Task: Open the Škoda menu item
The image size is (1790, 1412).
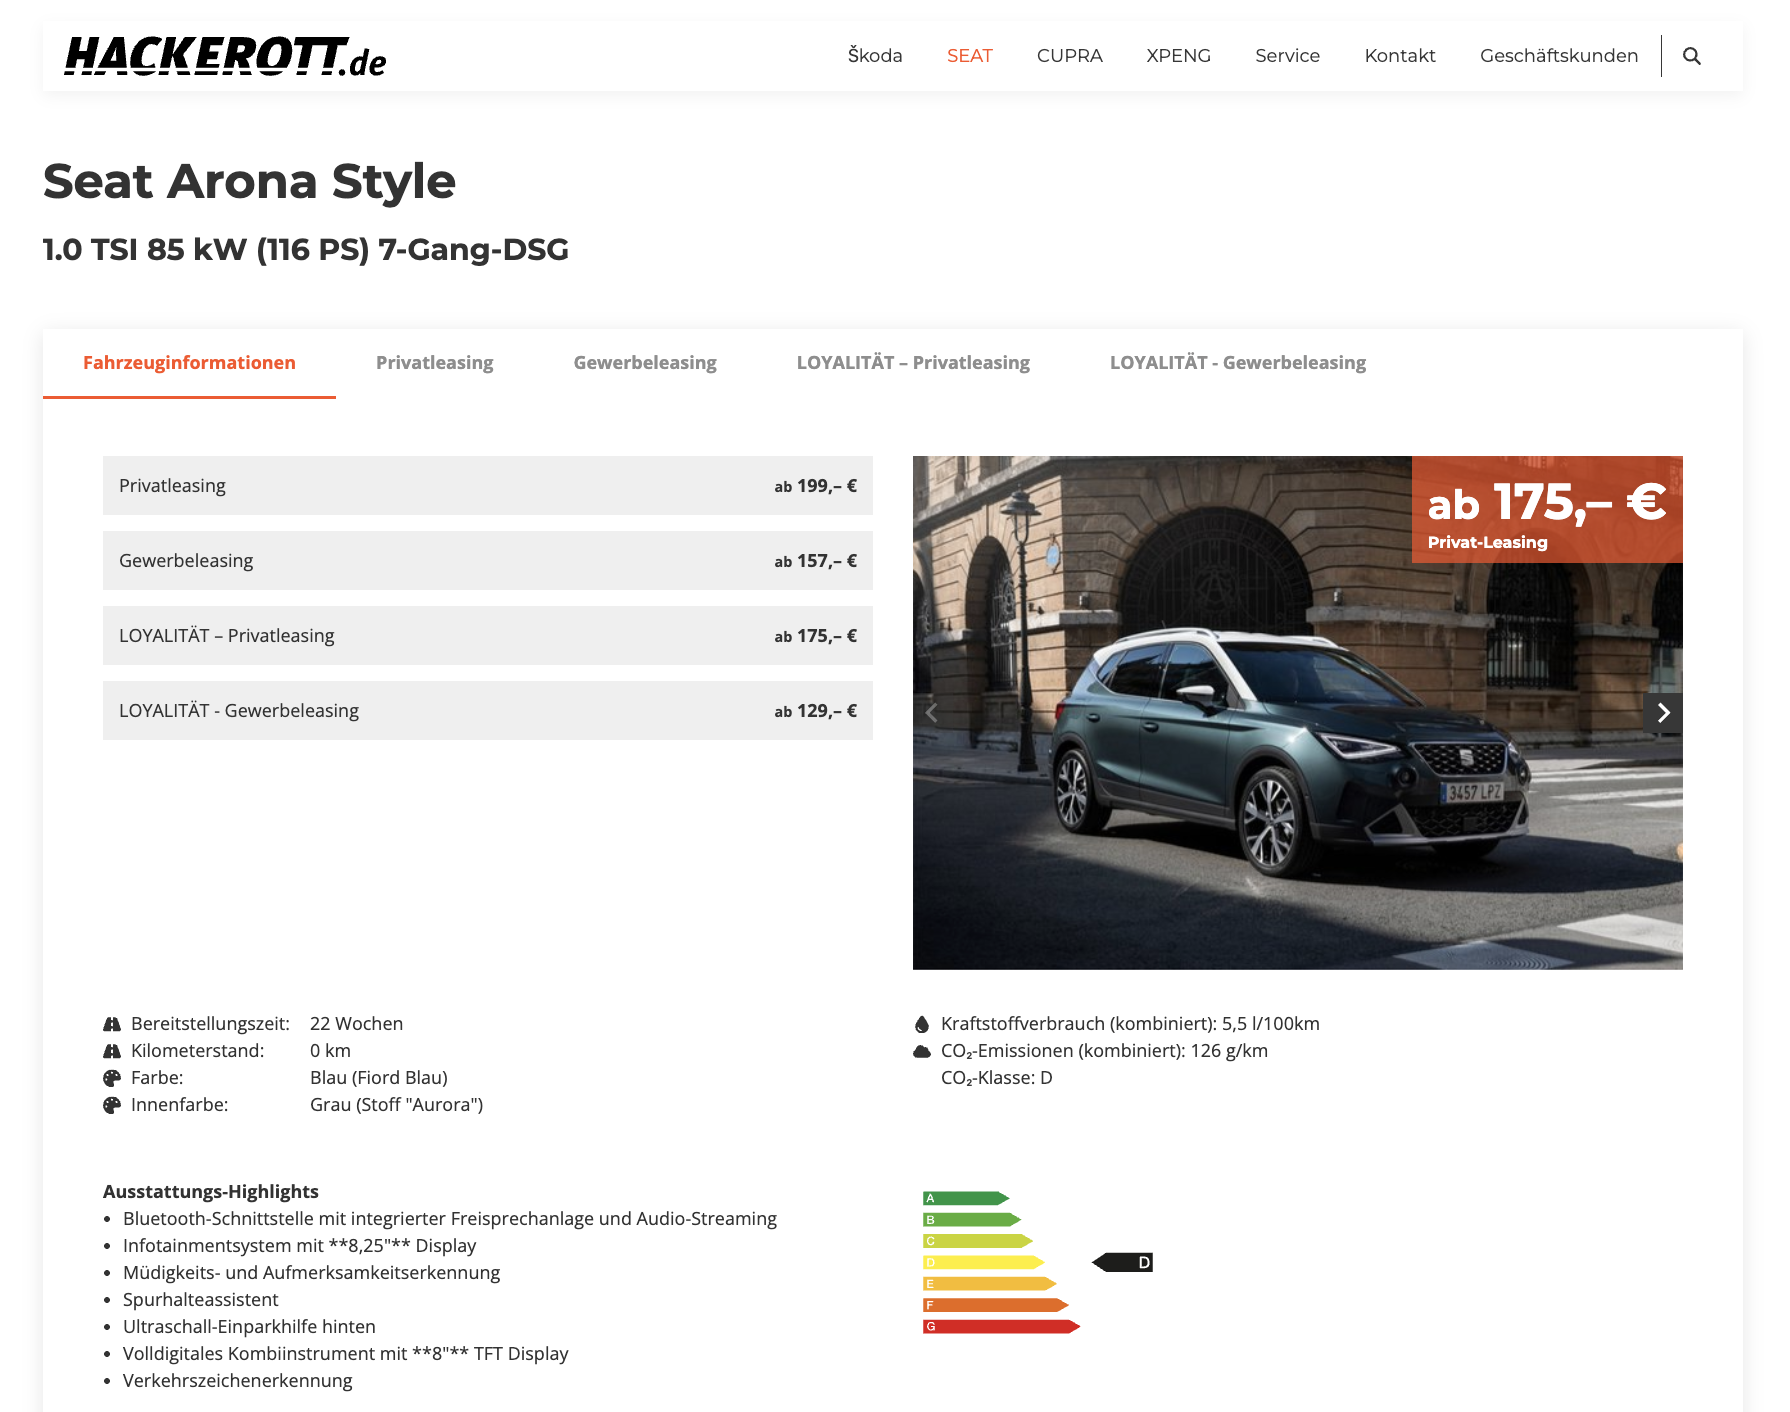Action: click(x=875, y=56)
